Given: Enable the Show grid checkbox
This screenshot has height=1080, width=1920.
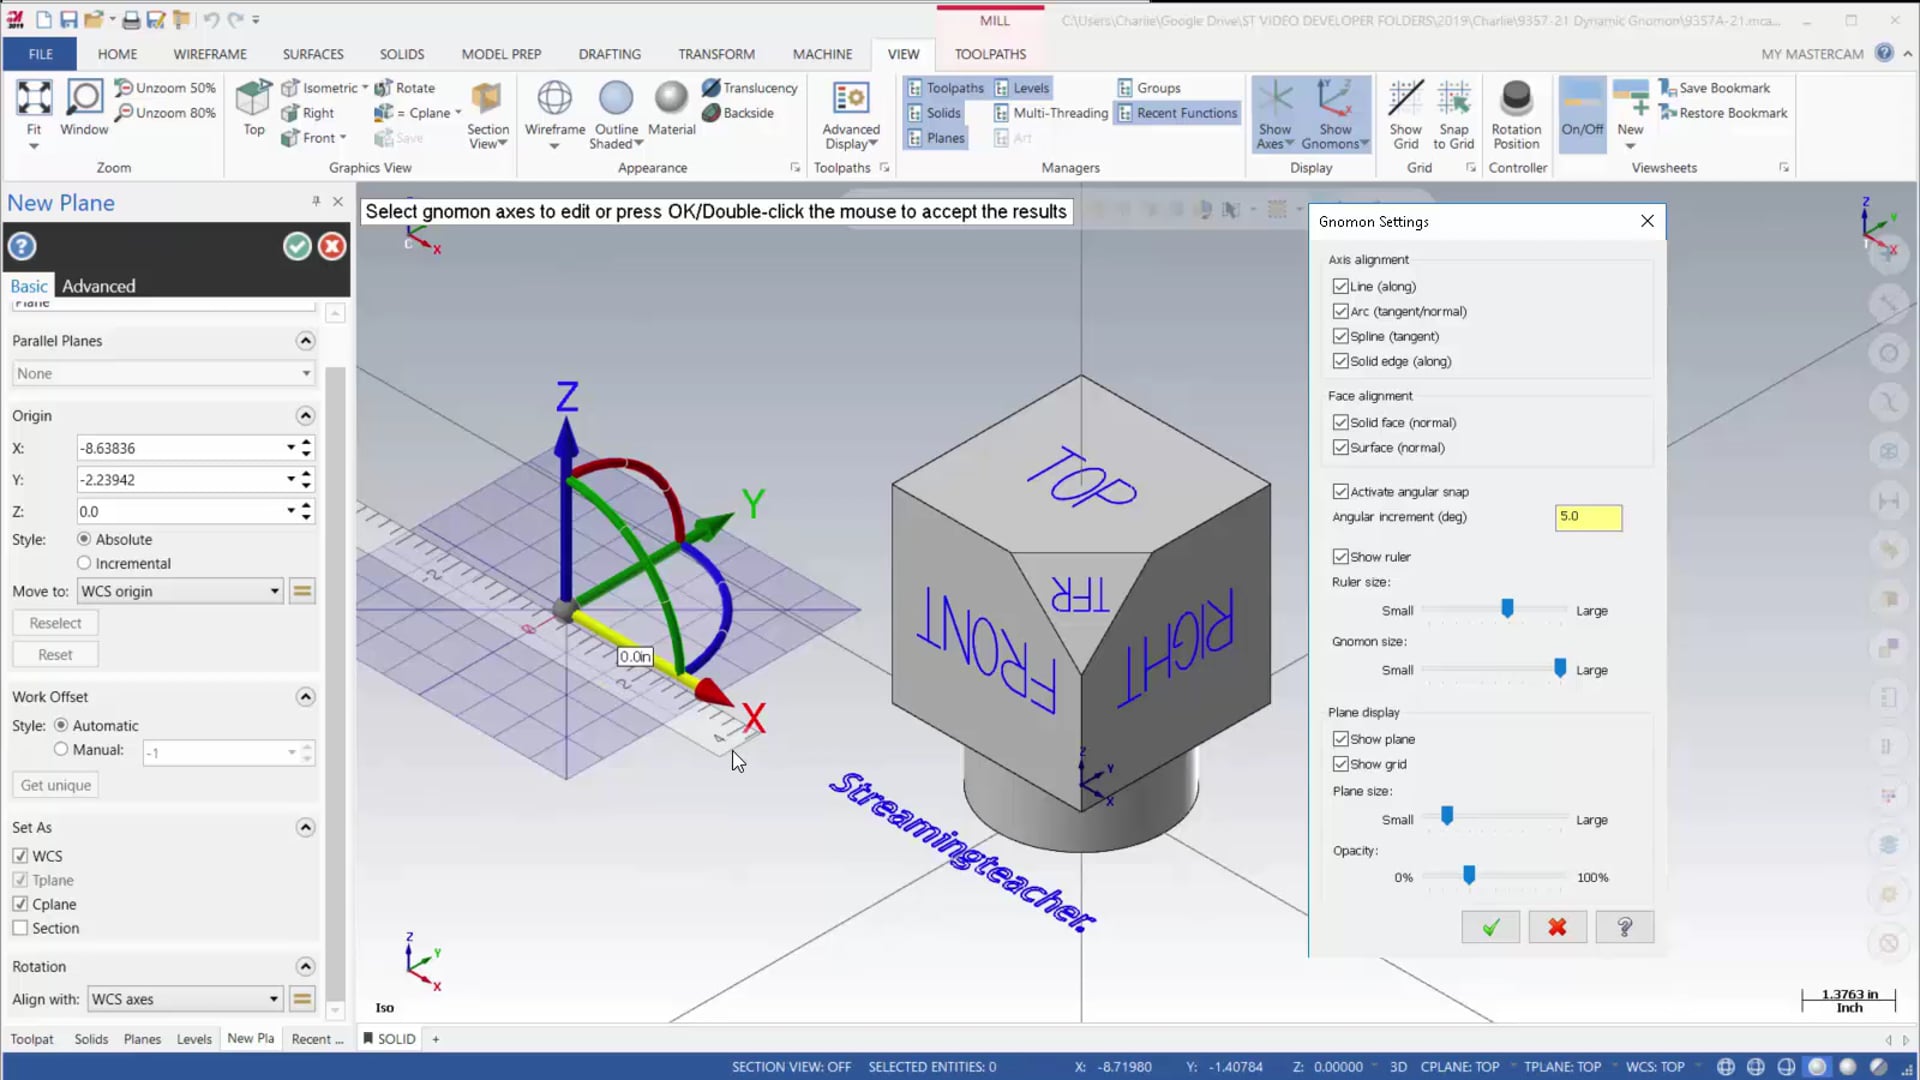Looking at the screenshot, I should click(1341, 765).
